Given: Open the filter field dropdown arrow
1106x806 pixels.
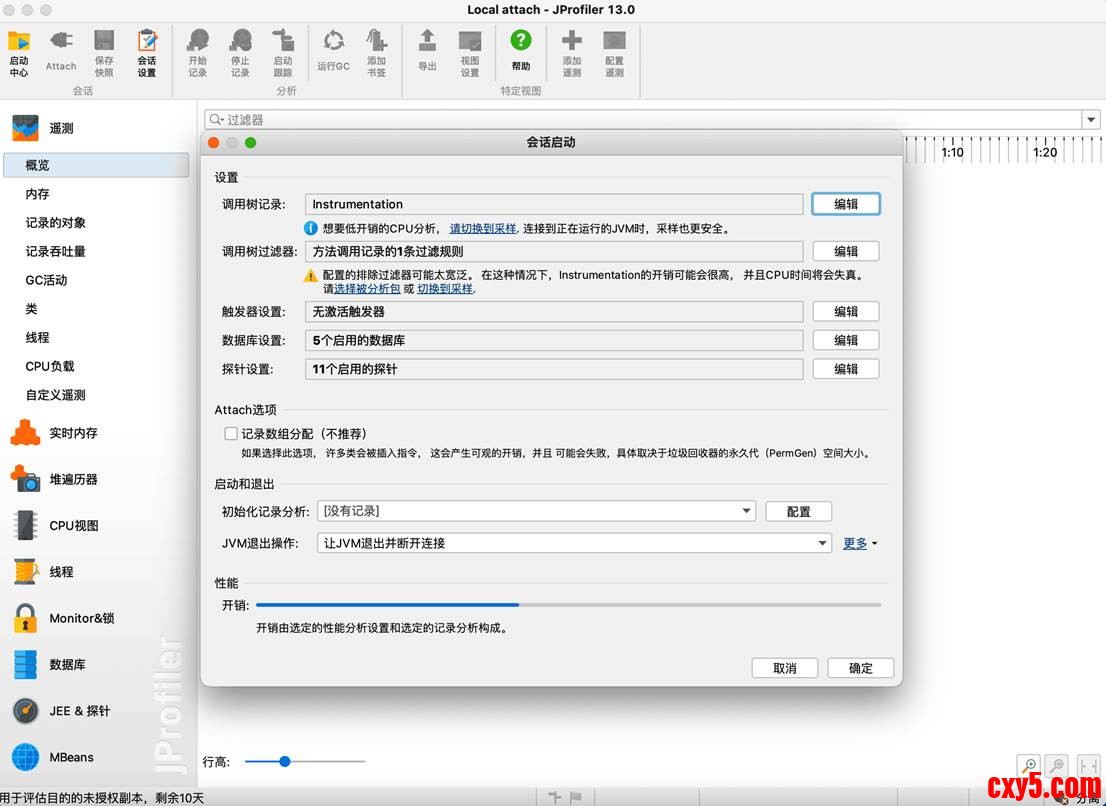Looking at the screenshot, I should tap(1090, 120).
